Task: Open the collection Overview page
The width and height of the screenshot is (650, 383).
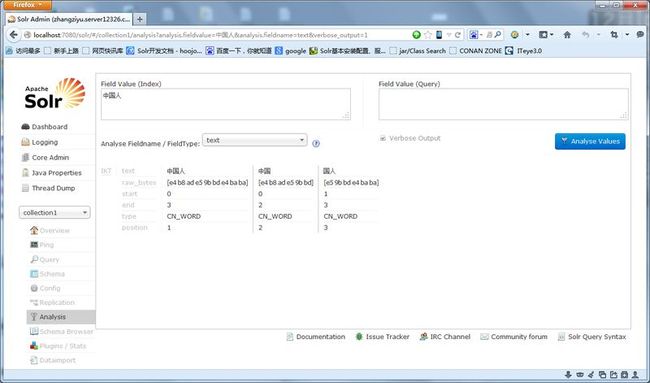Action: click(50, 230)
